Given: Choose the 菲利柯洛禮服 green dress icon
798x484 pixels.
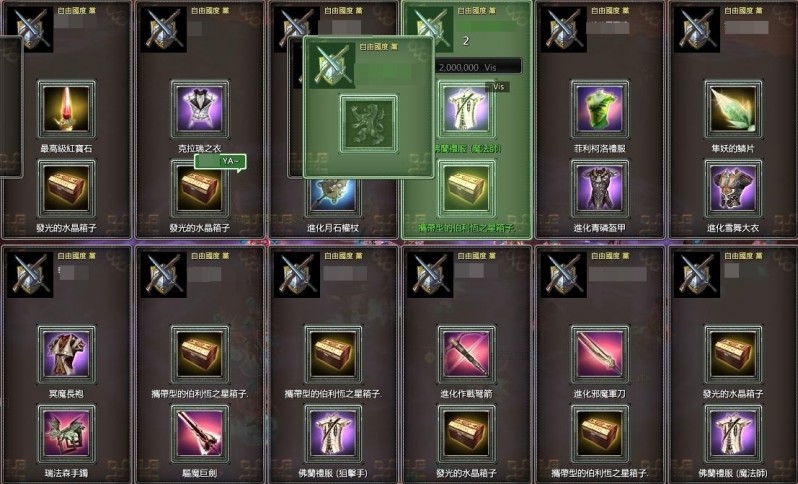Looking at the screenshot, I should [600, 108].
